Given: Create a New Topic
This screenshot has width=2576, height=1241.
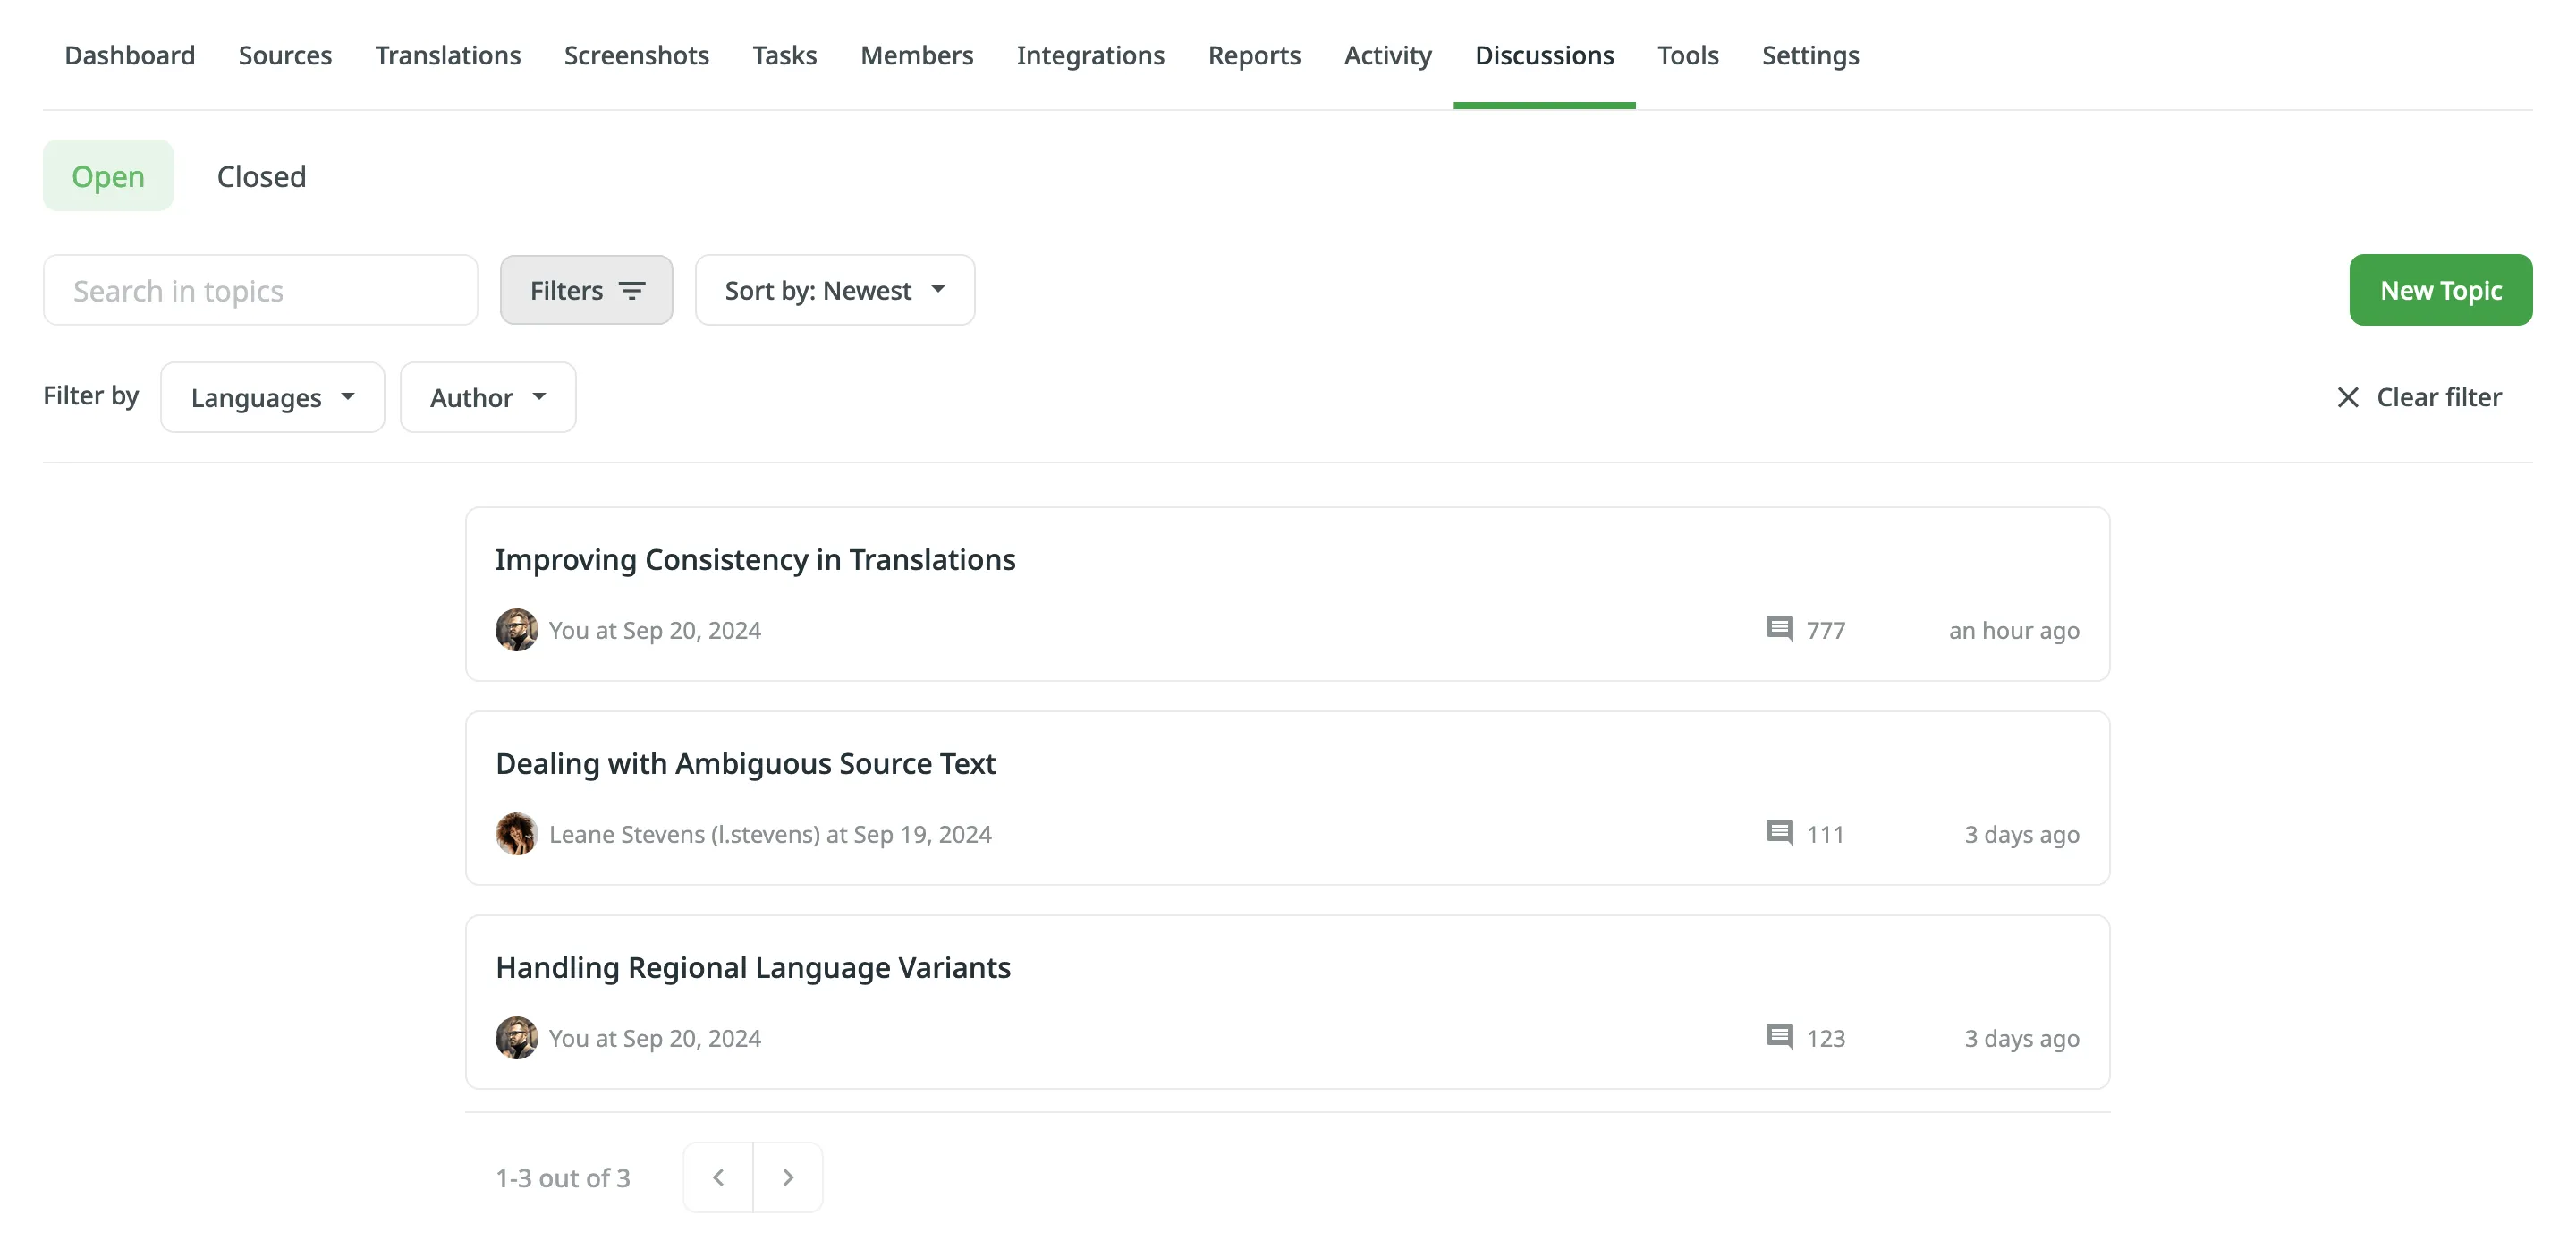Looking at the screenshot, I should pos(2440,290).
